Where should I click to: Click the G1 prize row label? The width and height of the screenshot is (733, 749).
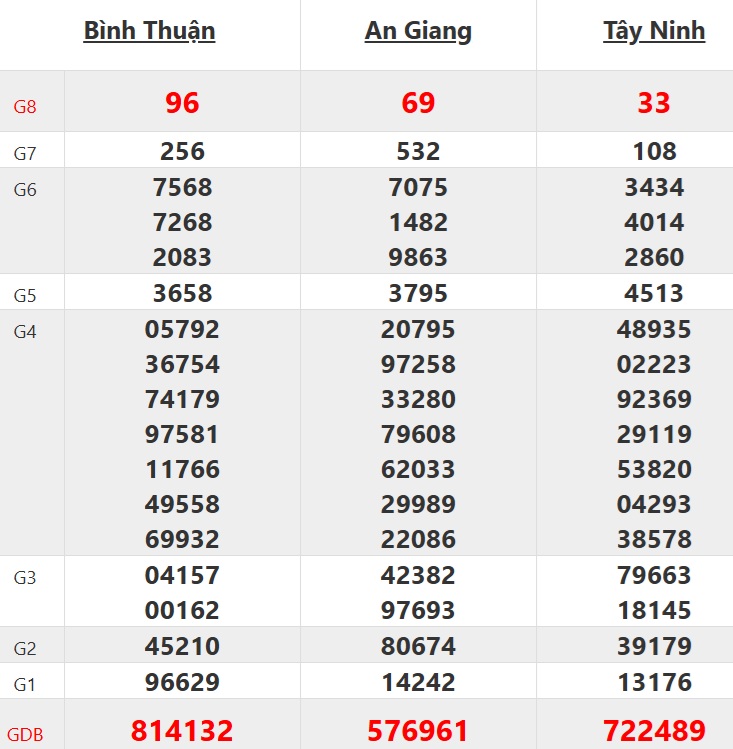[x=25, y=685]
